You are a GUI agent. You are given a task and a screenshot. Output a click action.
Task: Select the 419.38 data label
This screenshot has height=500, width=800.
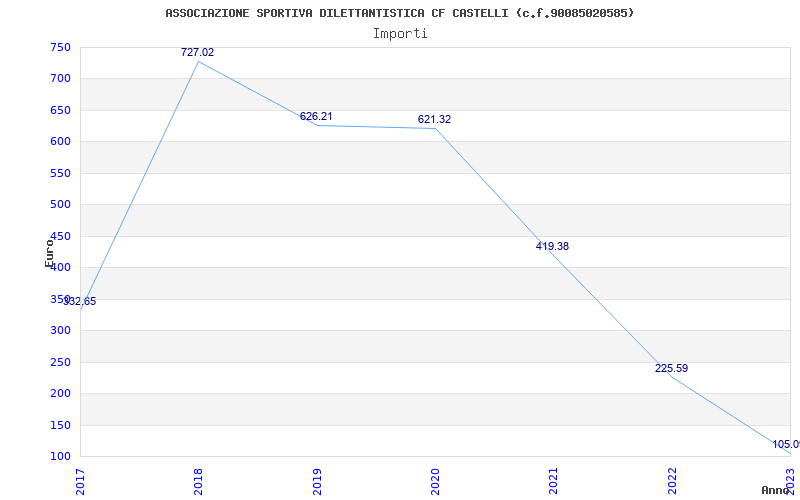(552, 246)
